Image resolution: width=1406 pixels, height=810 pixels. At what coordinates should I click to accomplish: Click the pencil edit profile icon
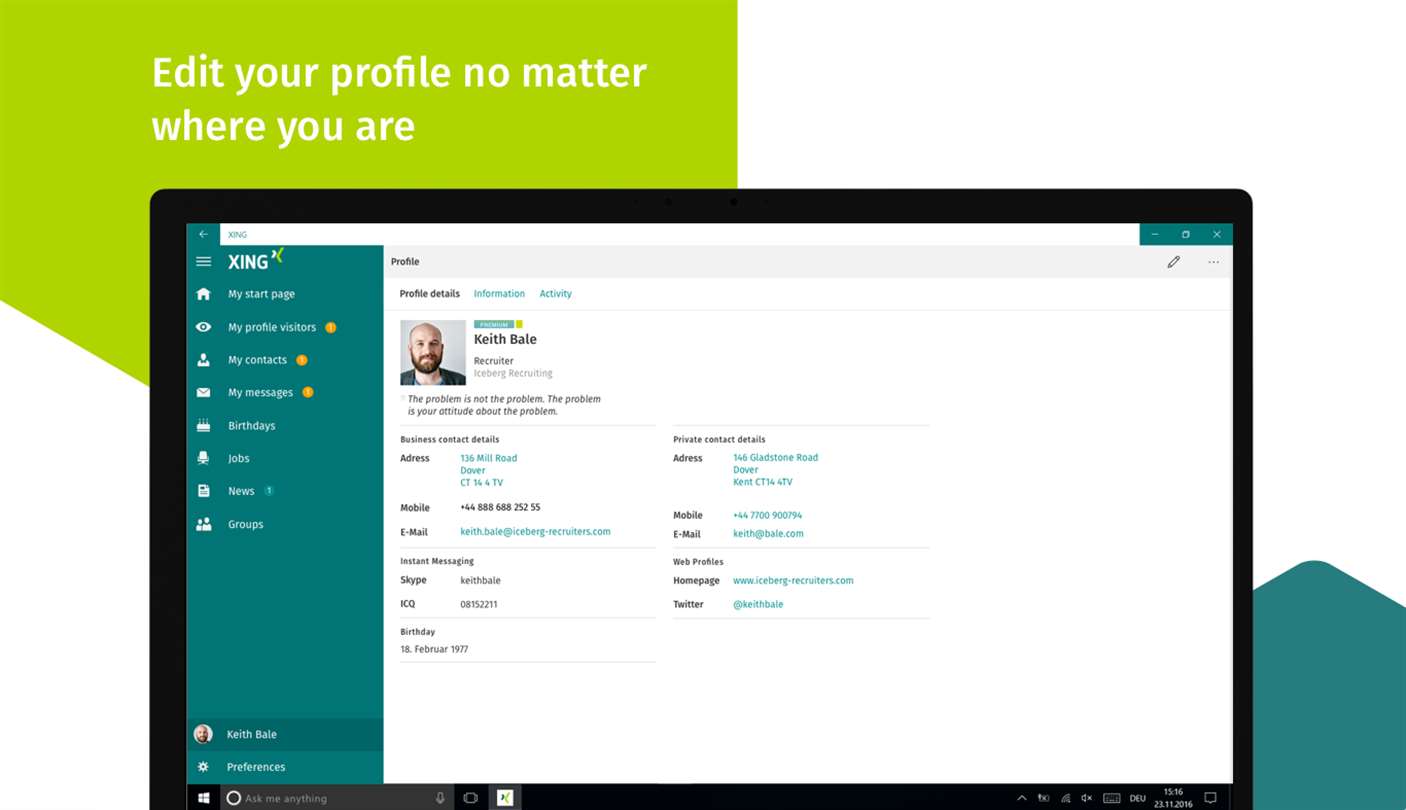[x=1173, y=262]
